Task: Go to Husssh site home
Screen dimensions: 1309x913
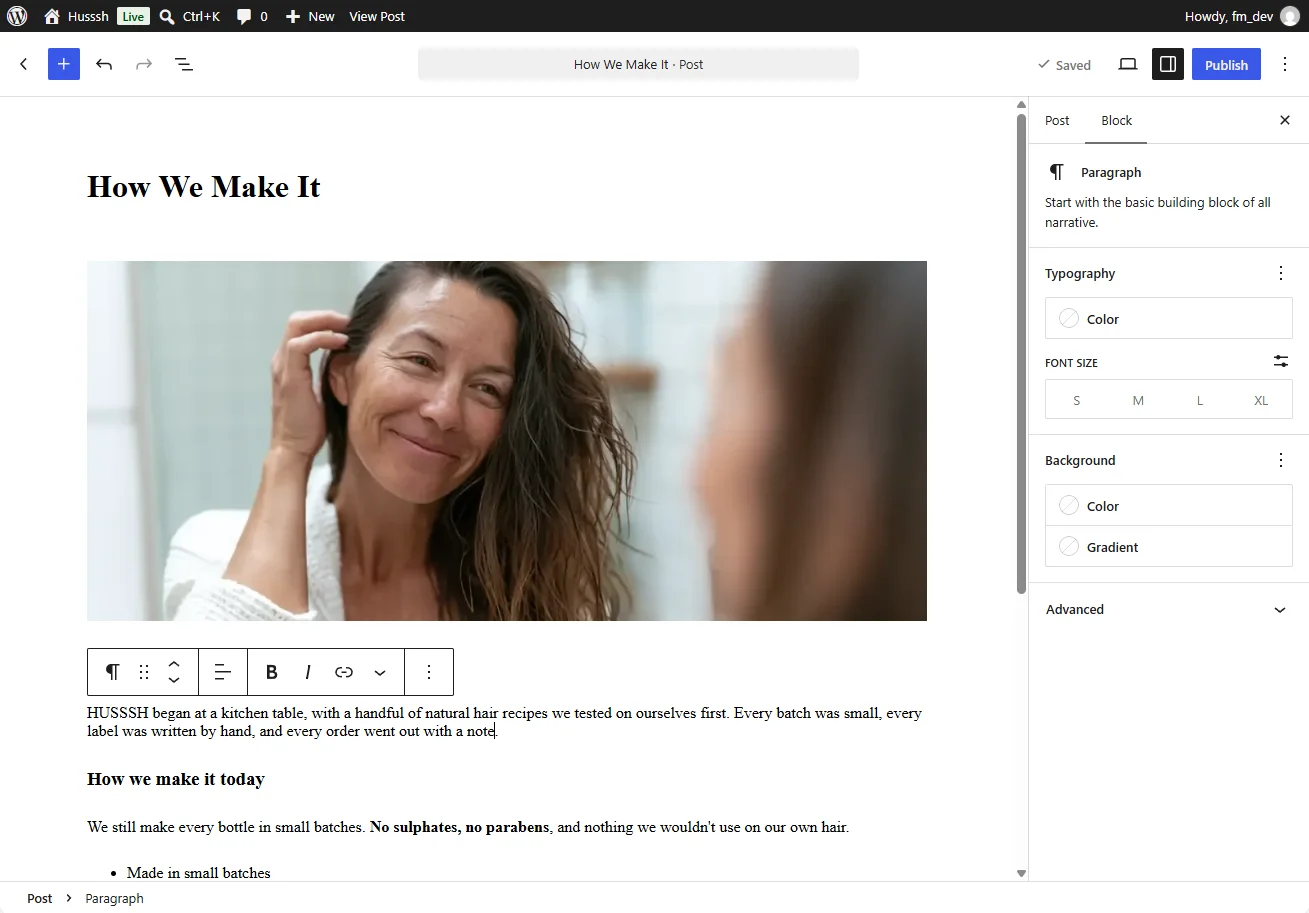Action: [76, 16]
